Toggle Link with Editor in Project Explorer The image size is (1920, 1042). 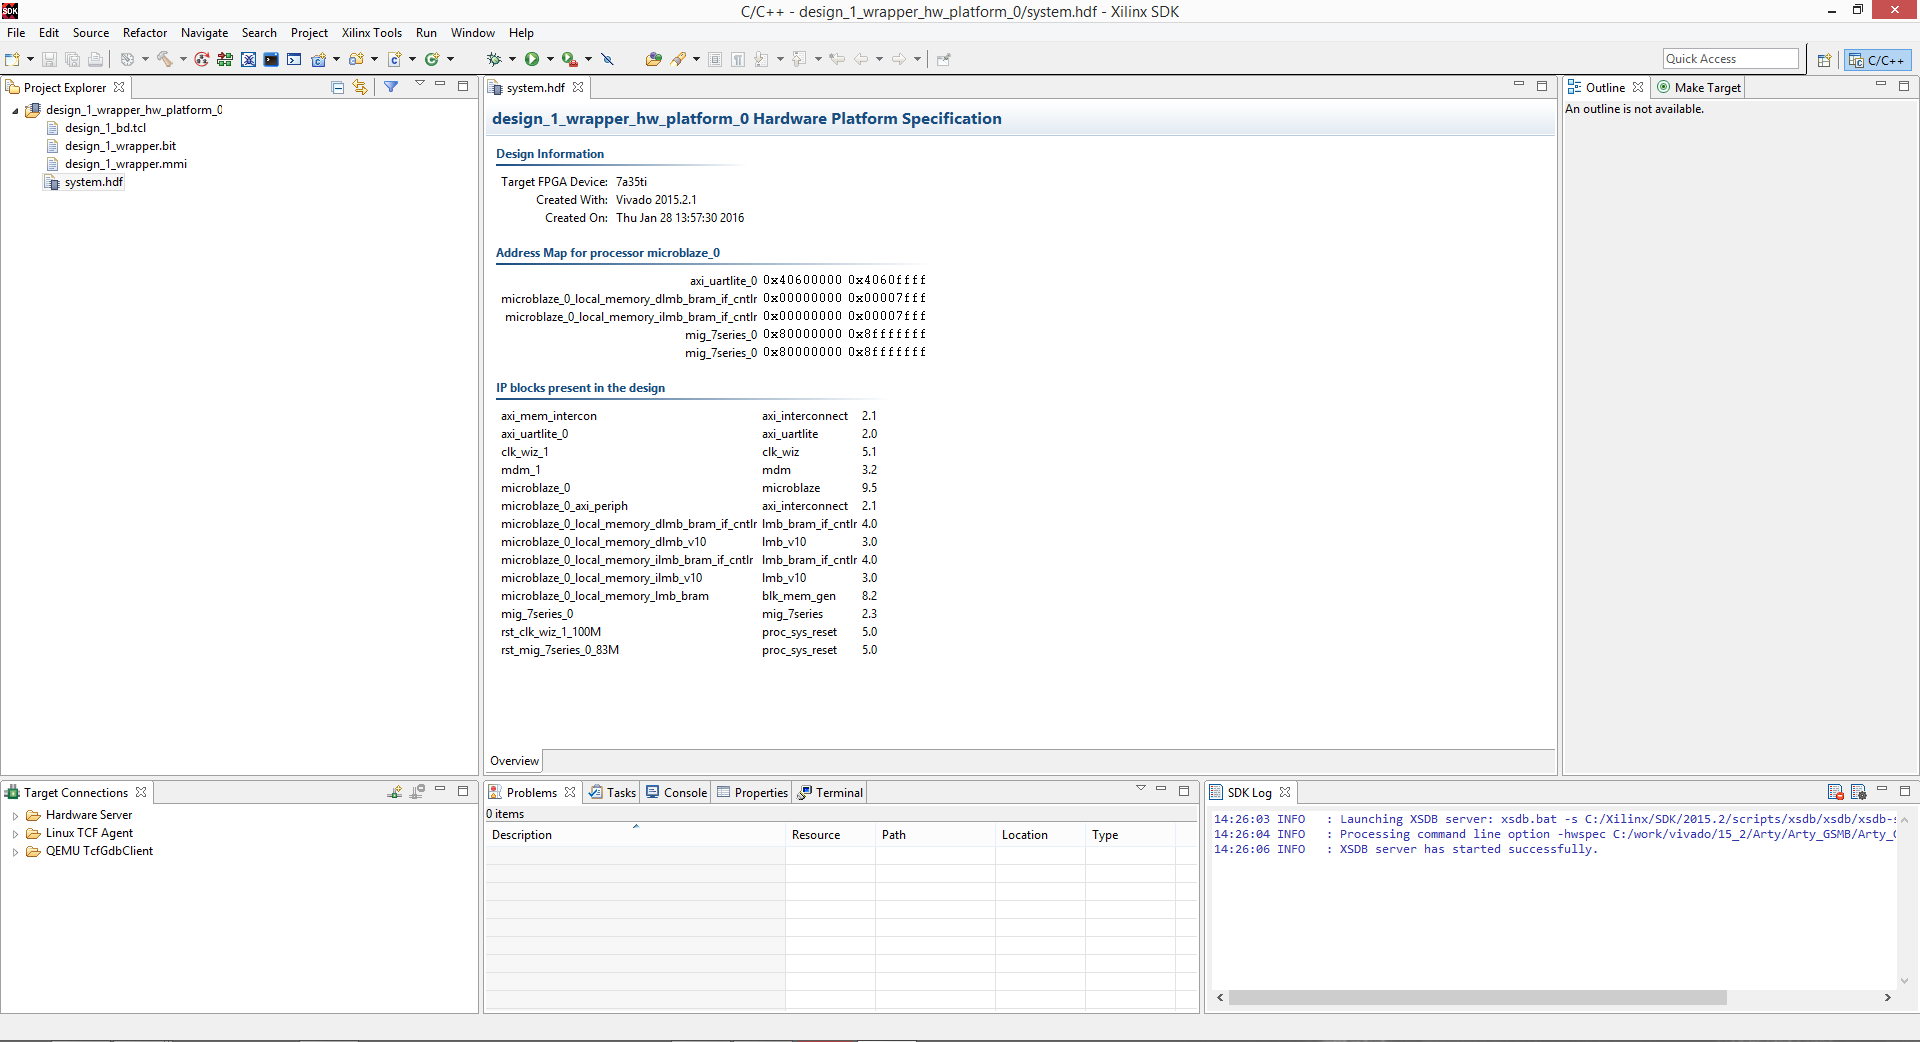[360, 87]
